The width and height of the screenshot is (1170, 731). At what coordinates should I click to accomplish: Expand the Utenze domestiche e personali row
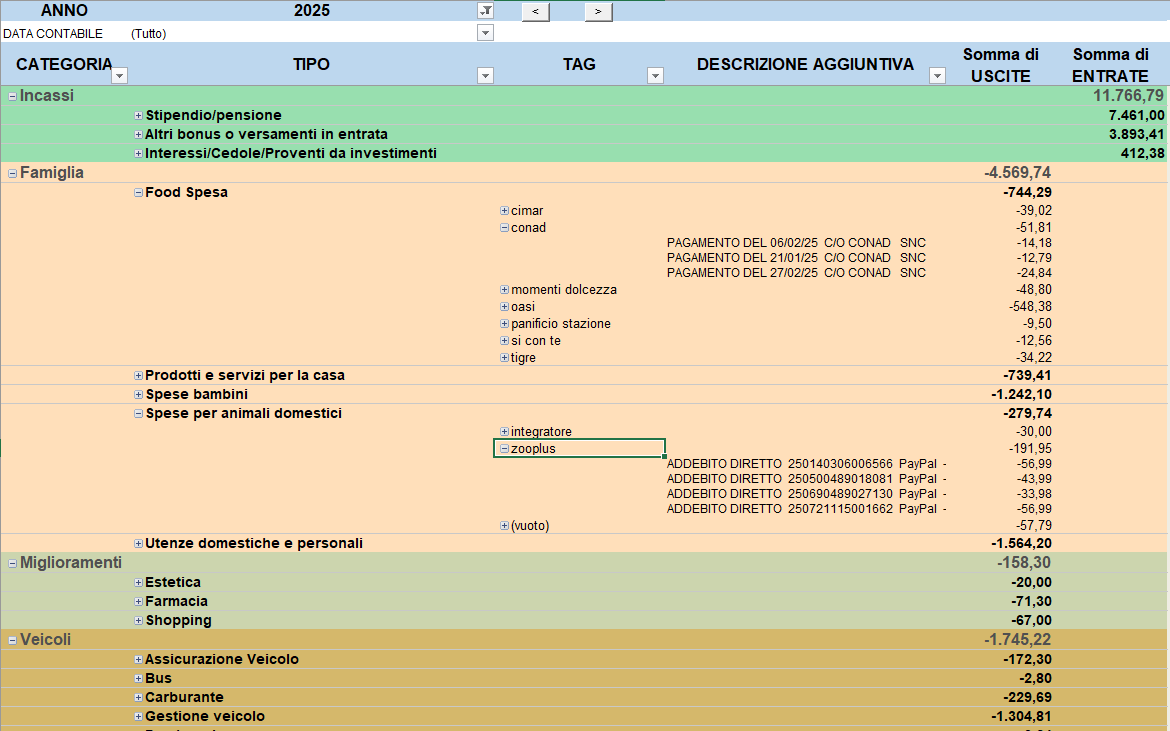(138, 544)
